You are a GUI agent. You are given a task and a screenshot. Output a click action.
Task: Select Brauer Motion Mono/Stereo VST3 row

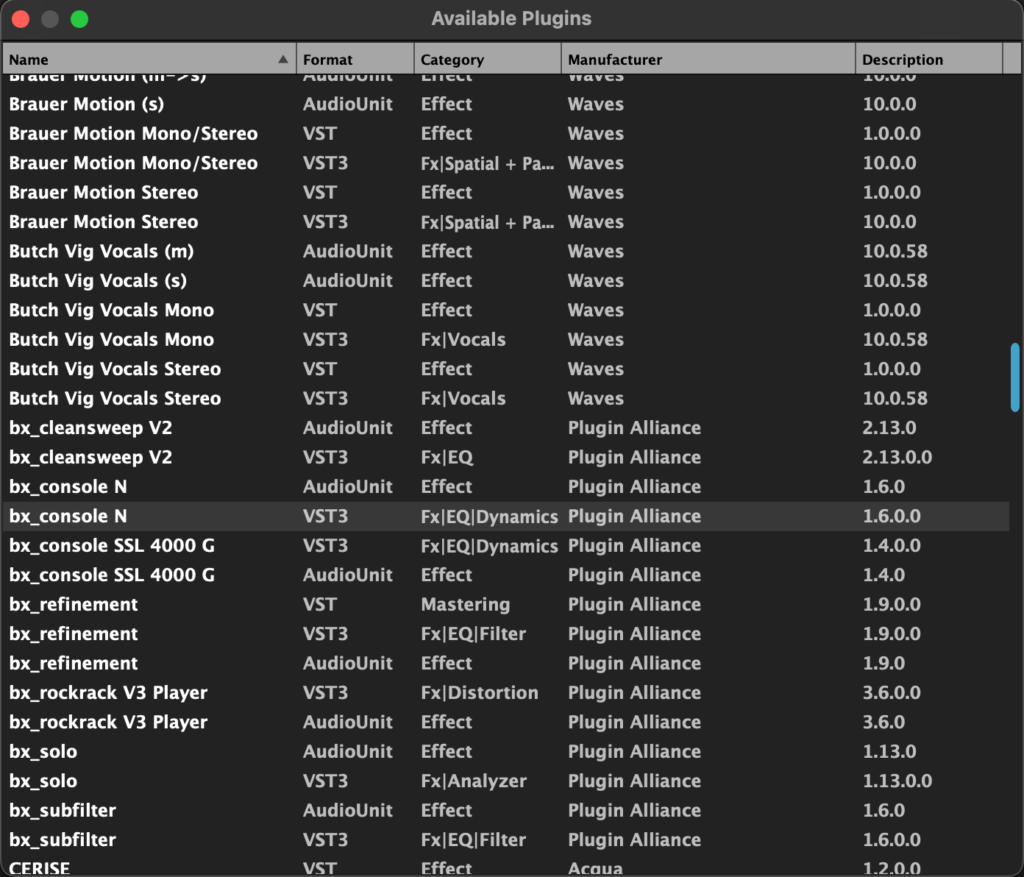(506, 163)
